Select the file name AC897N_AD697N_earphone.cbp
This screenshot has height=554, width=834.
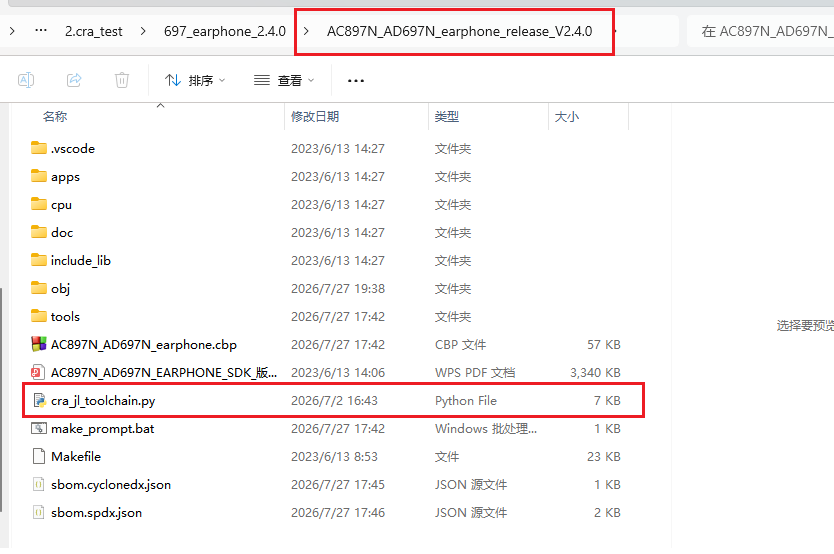144,345
